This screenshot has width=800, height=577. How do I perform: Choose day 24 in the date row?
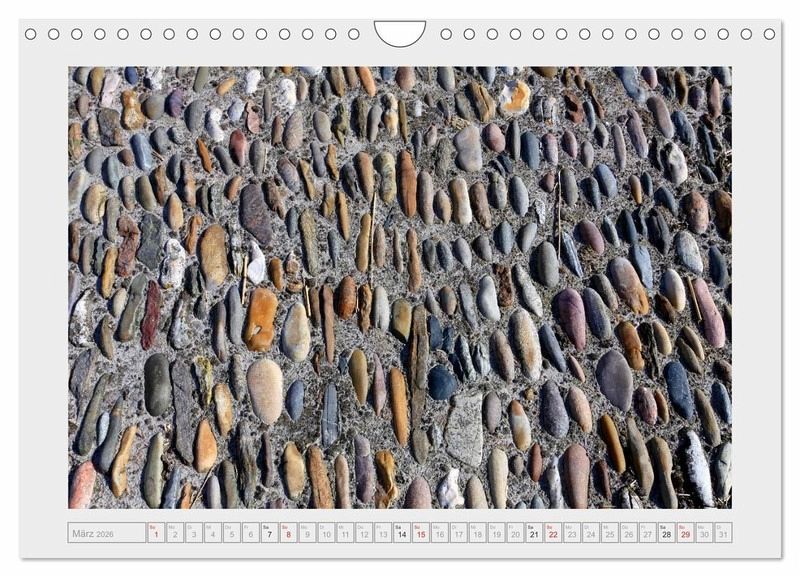591,533
